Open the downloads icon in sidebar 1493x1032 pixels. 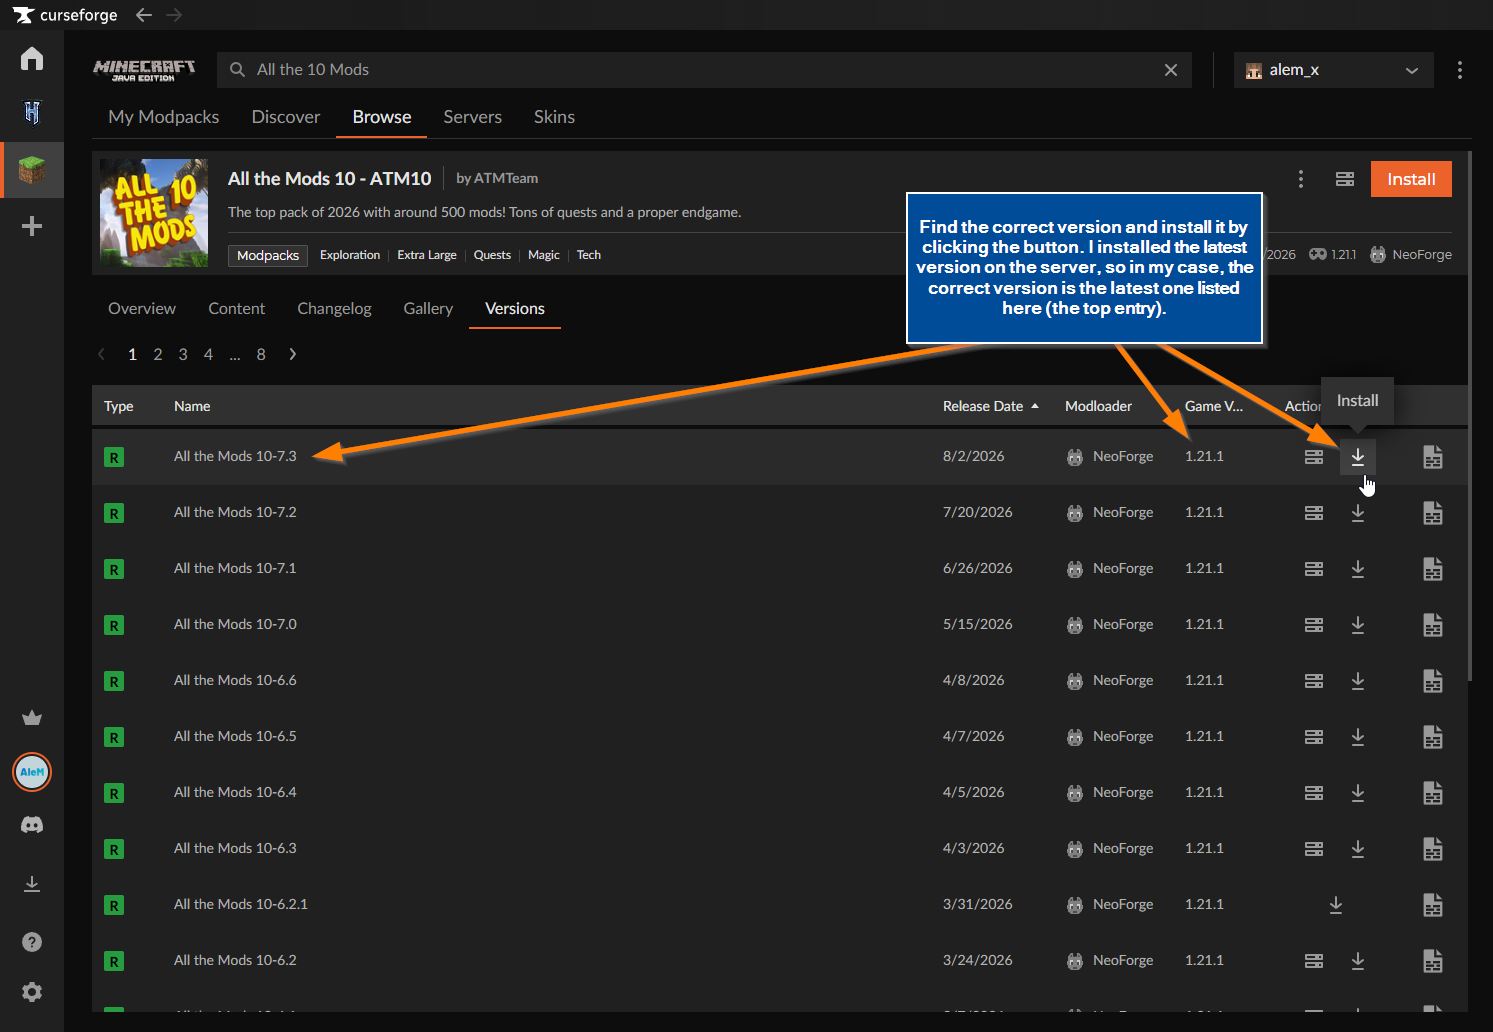click(x=32, y=884)
